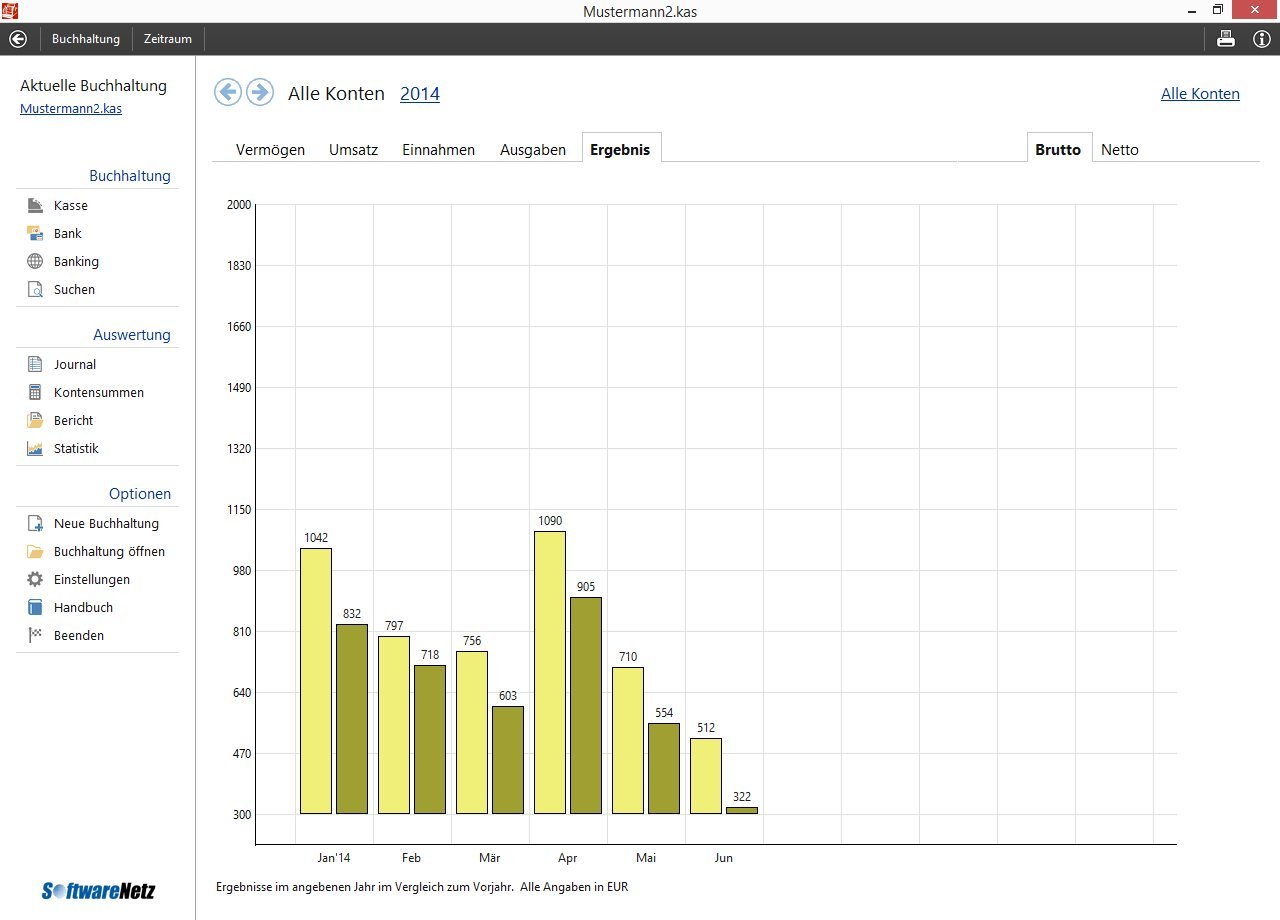Go to next period with right arrow

260,92
